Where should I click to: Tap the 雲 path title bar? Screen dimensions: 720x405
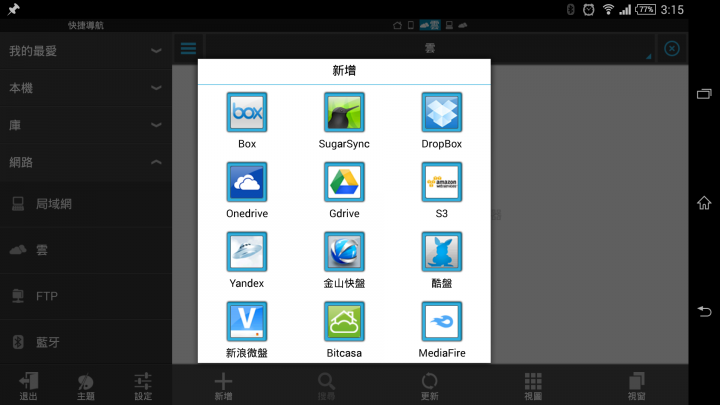coord(430,48)
